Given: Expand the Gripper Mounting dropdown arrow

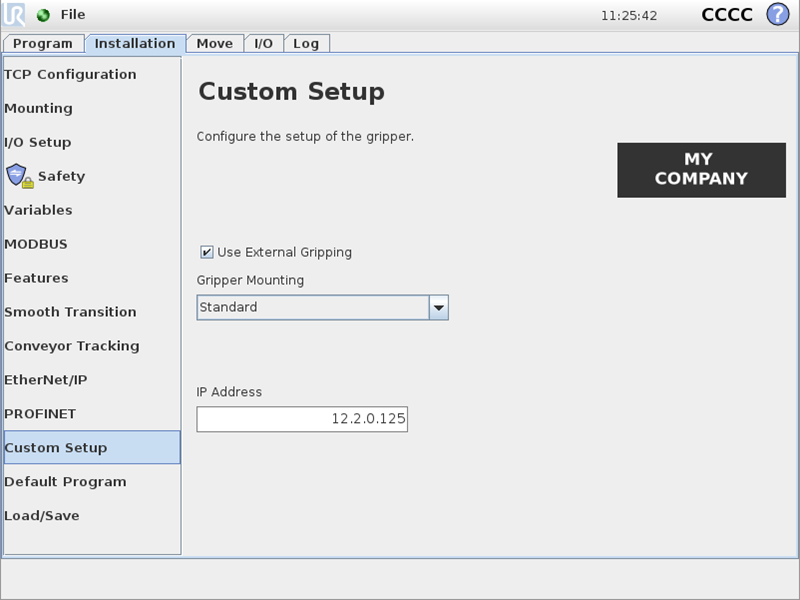Looking at the screenshot, I should (x=438, y=308).
